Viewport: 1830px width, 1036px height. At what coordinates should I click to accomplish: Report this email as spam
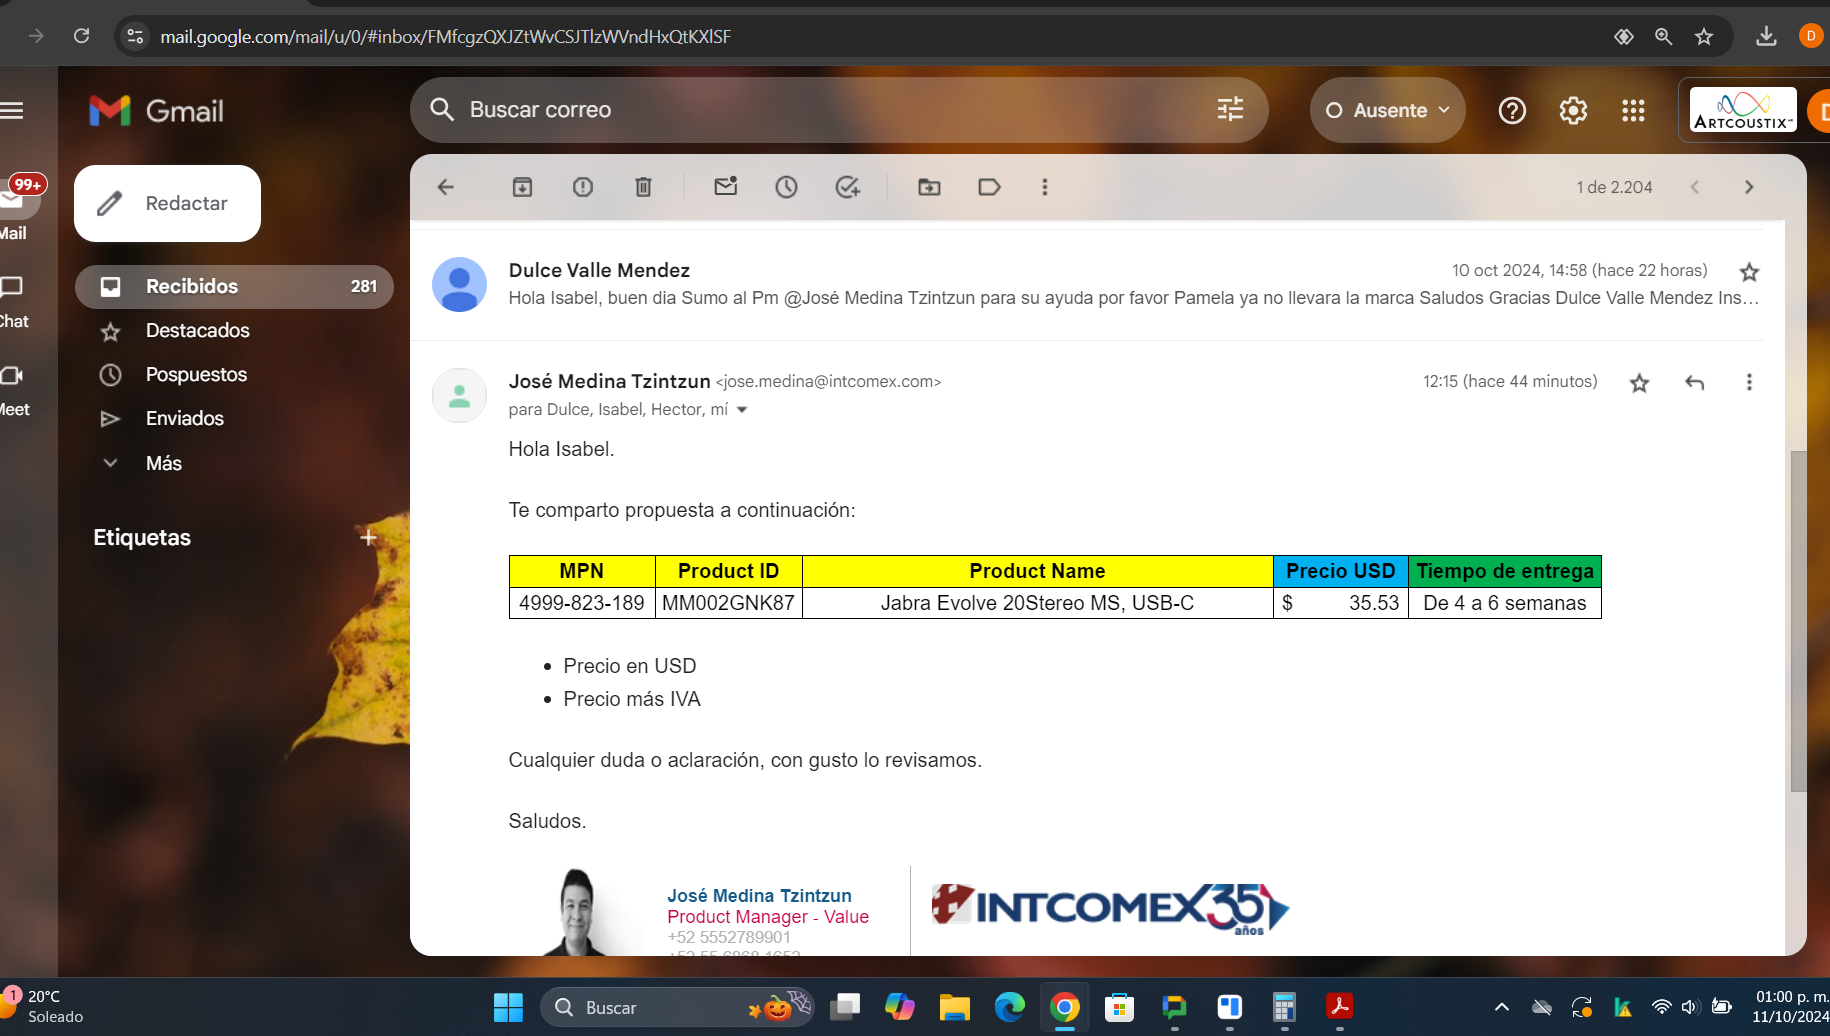[583, 187]
